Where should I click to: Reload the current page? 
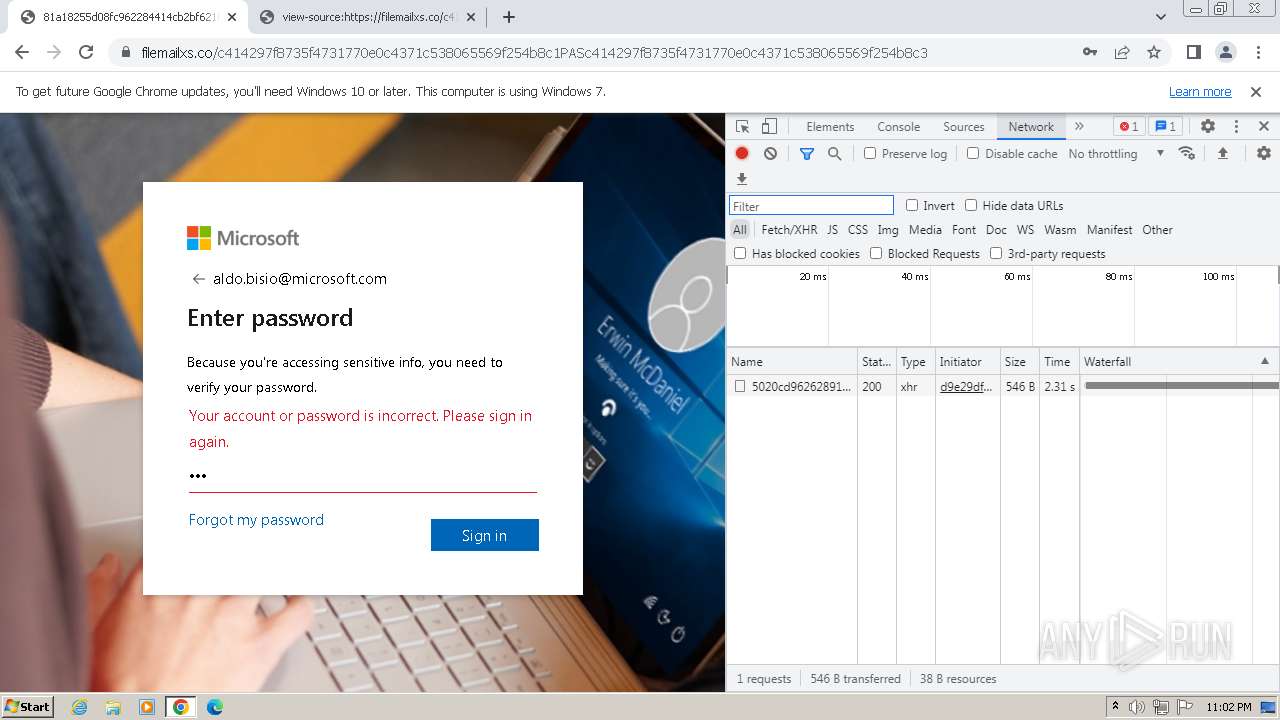86,52
